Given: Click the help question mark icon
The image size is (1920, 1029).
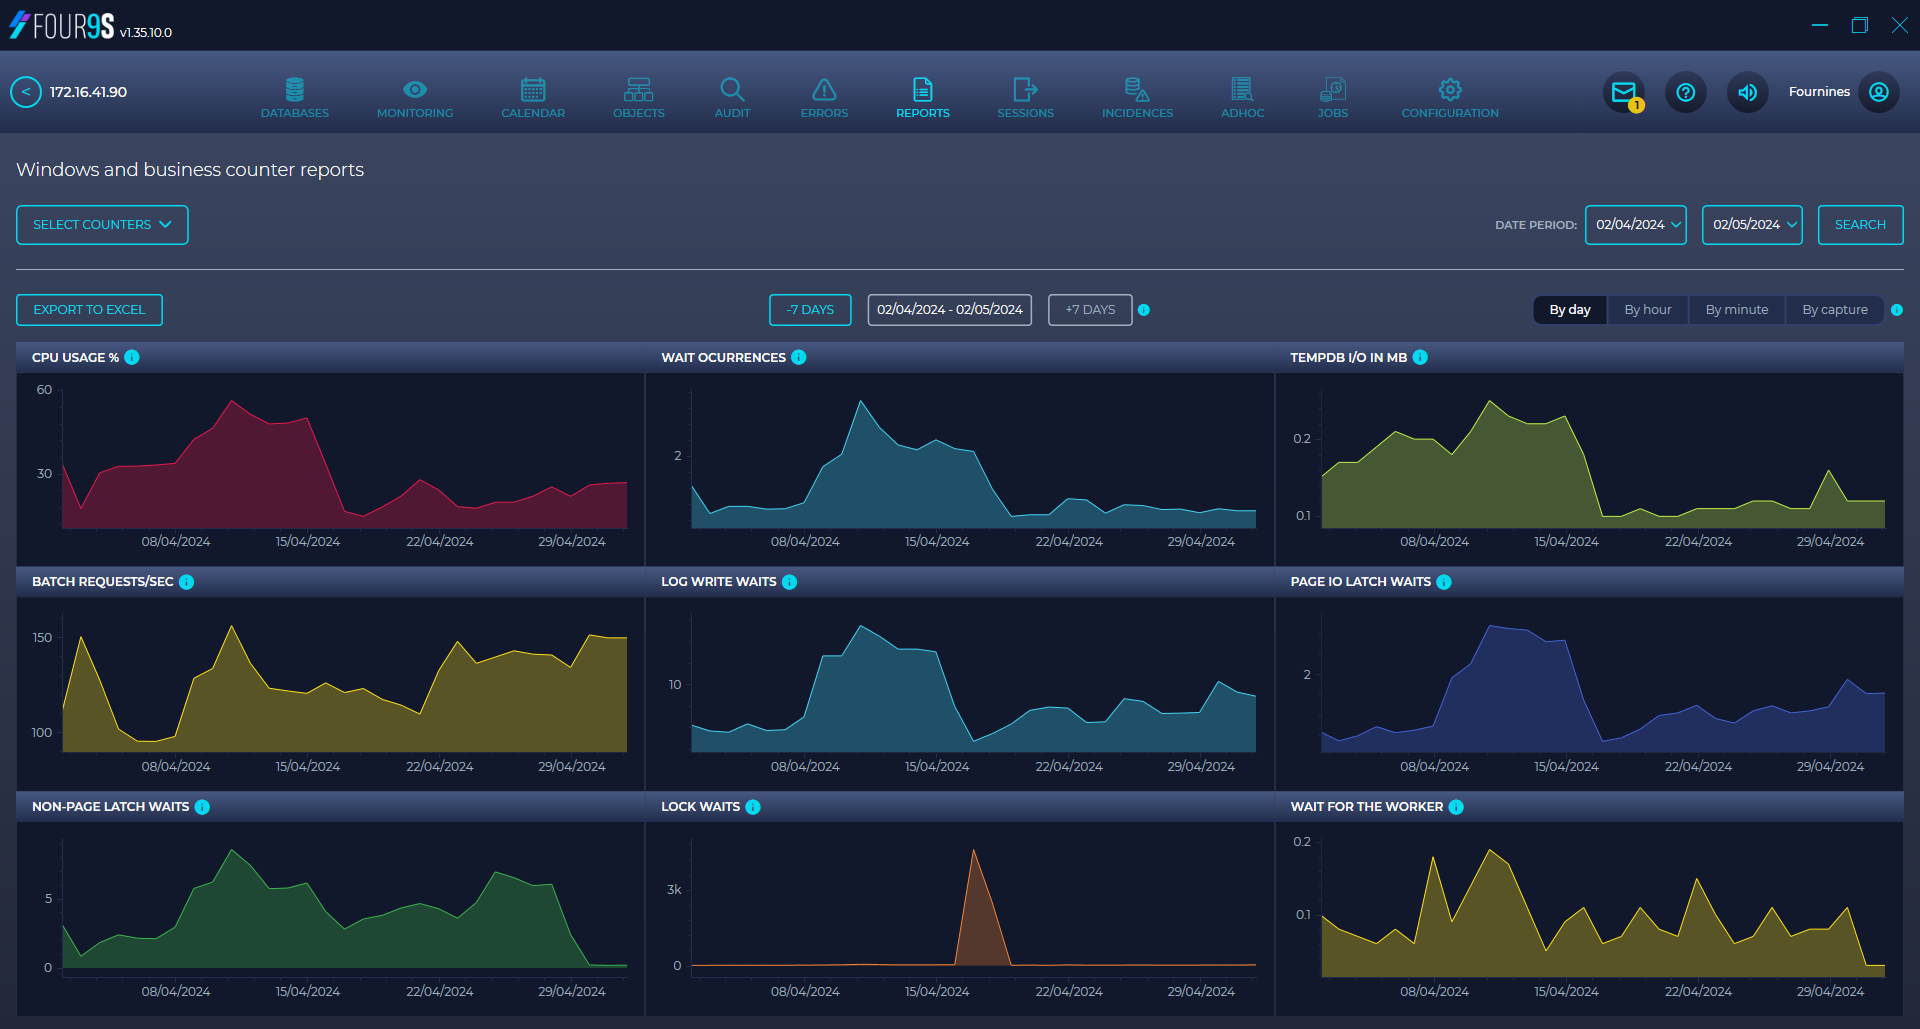Looking at the screenshot, I should 1686,92.
